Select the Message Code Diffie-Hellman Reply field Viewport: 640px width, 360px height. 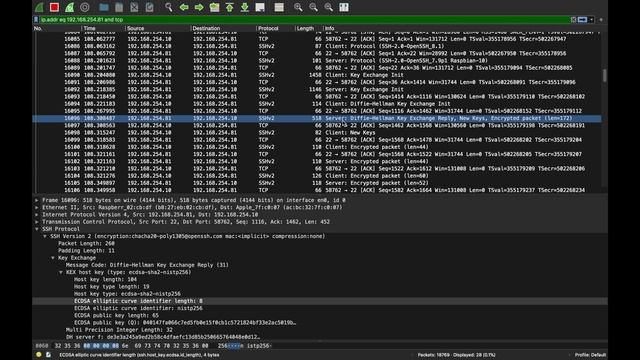tap(147, 265)
